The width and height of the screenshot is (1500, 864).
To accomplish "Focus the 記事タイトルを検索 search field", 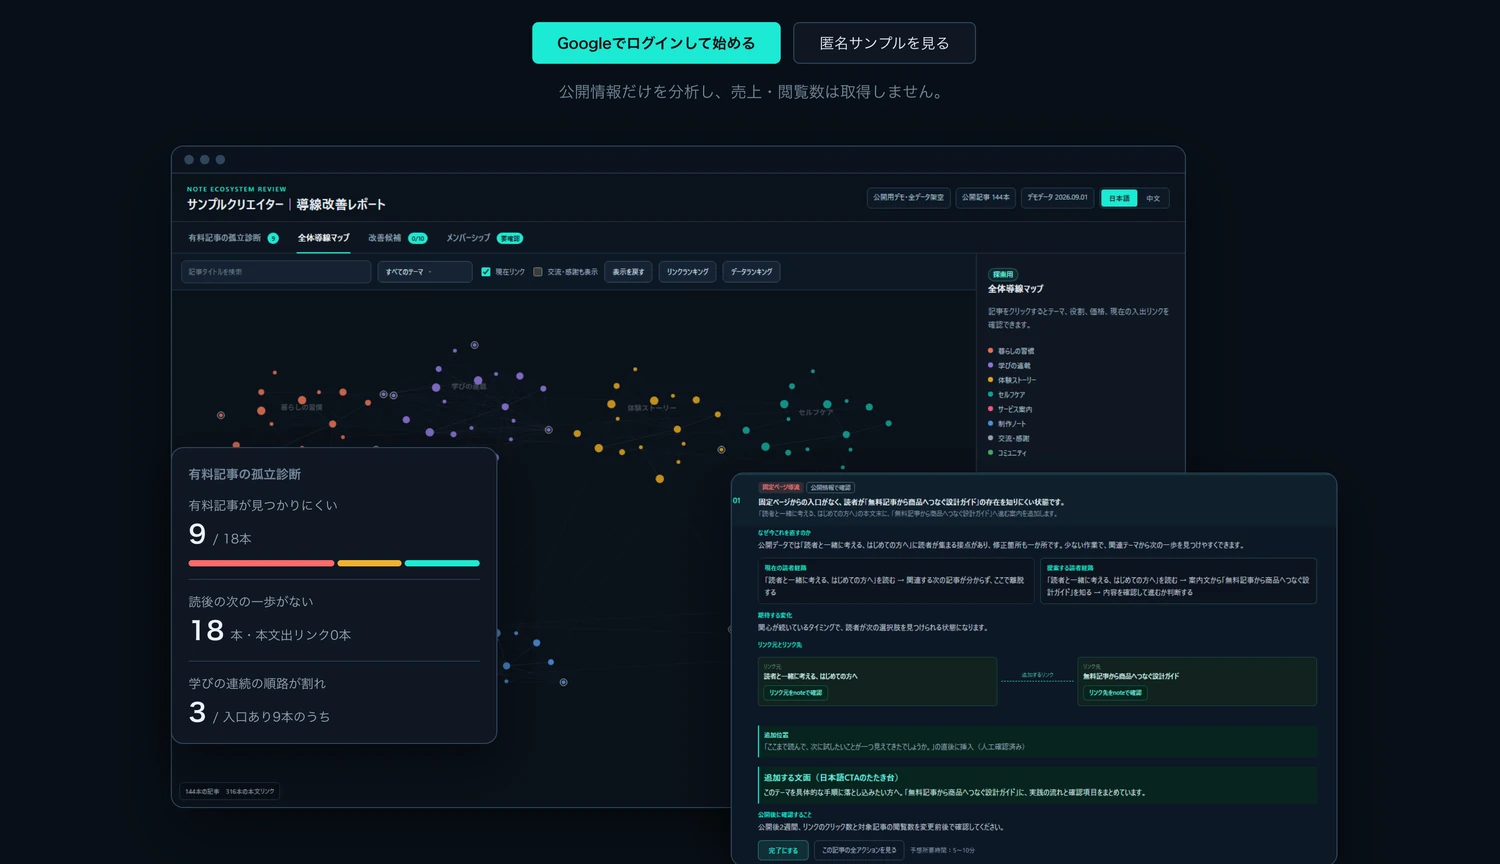I will click(276, 272).
